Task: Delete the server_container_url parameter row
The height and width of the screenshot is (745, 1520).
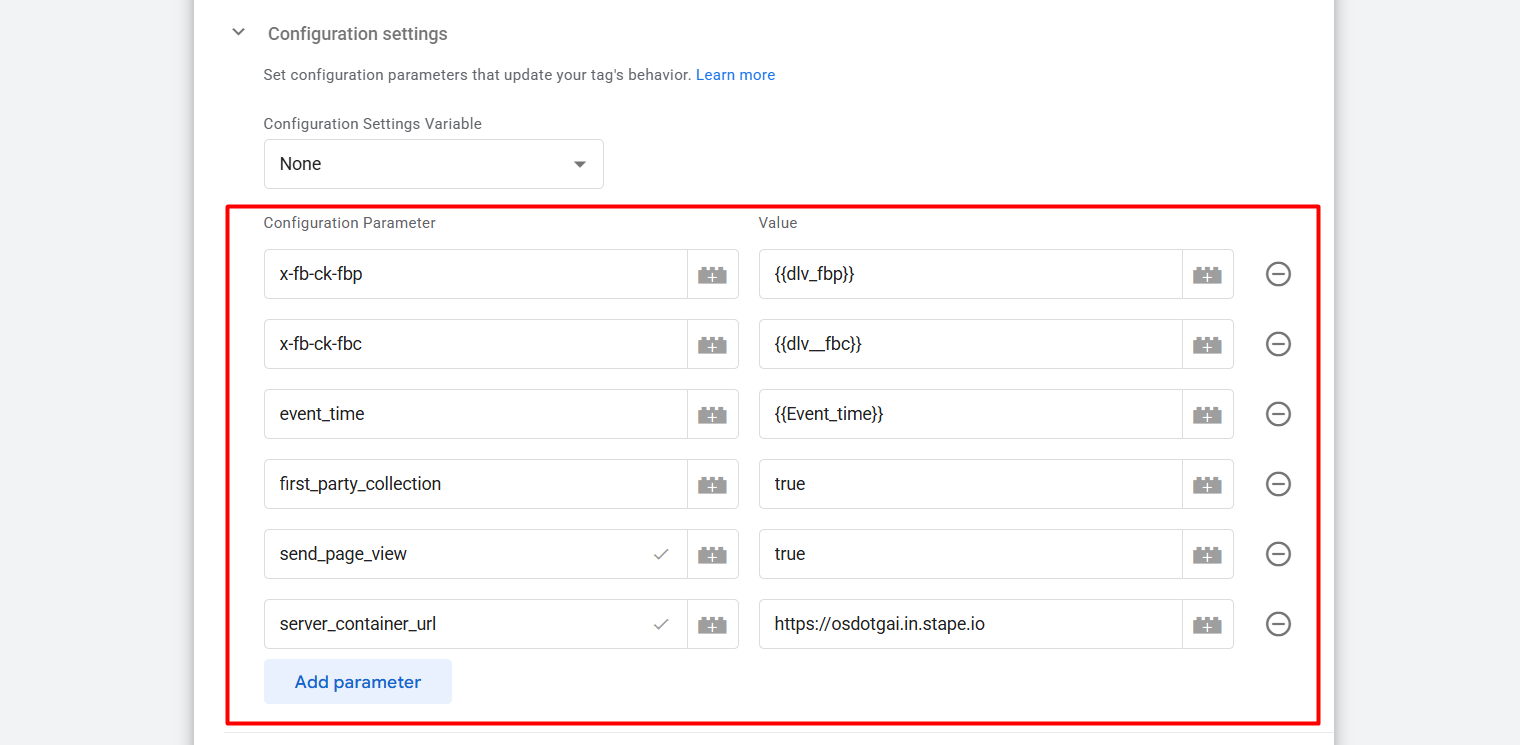Action: point(1278,624)
